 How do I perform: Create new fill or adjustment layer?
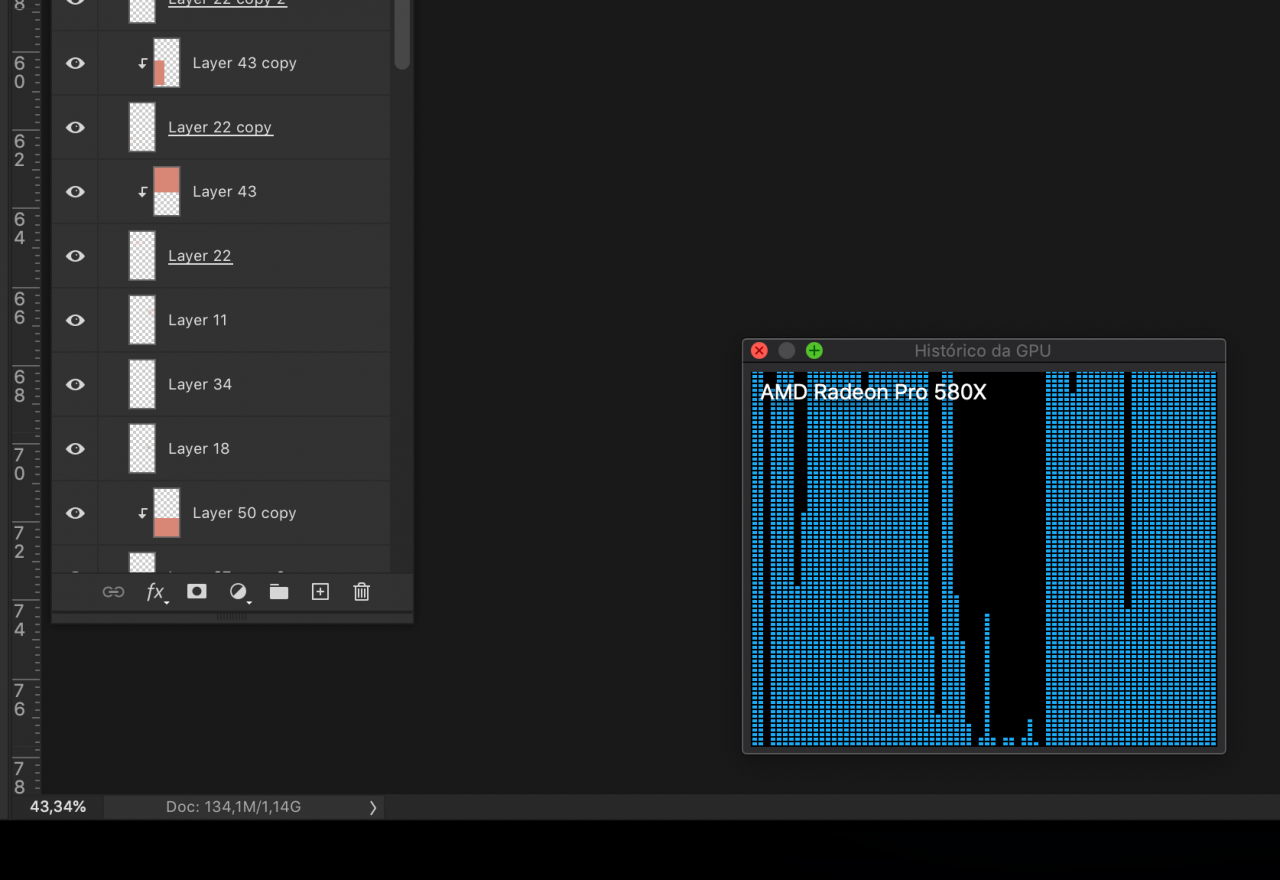239,592
